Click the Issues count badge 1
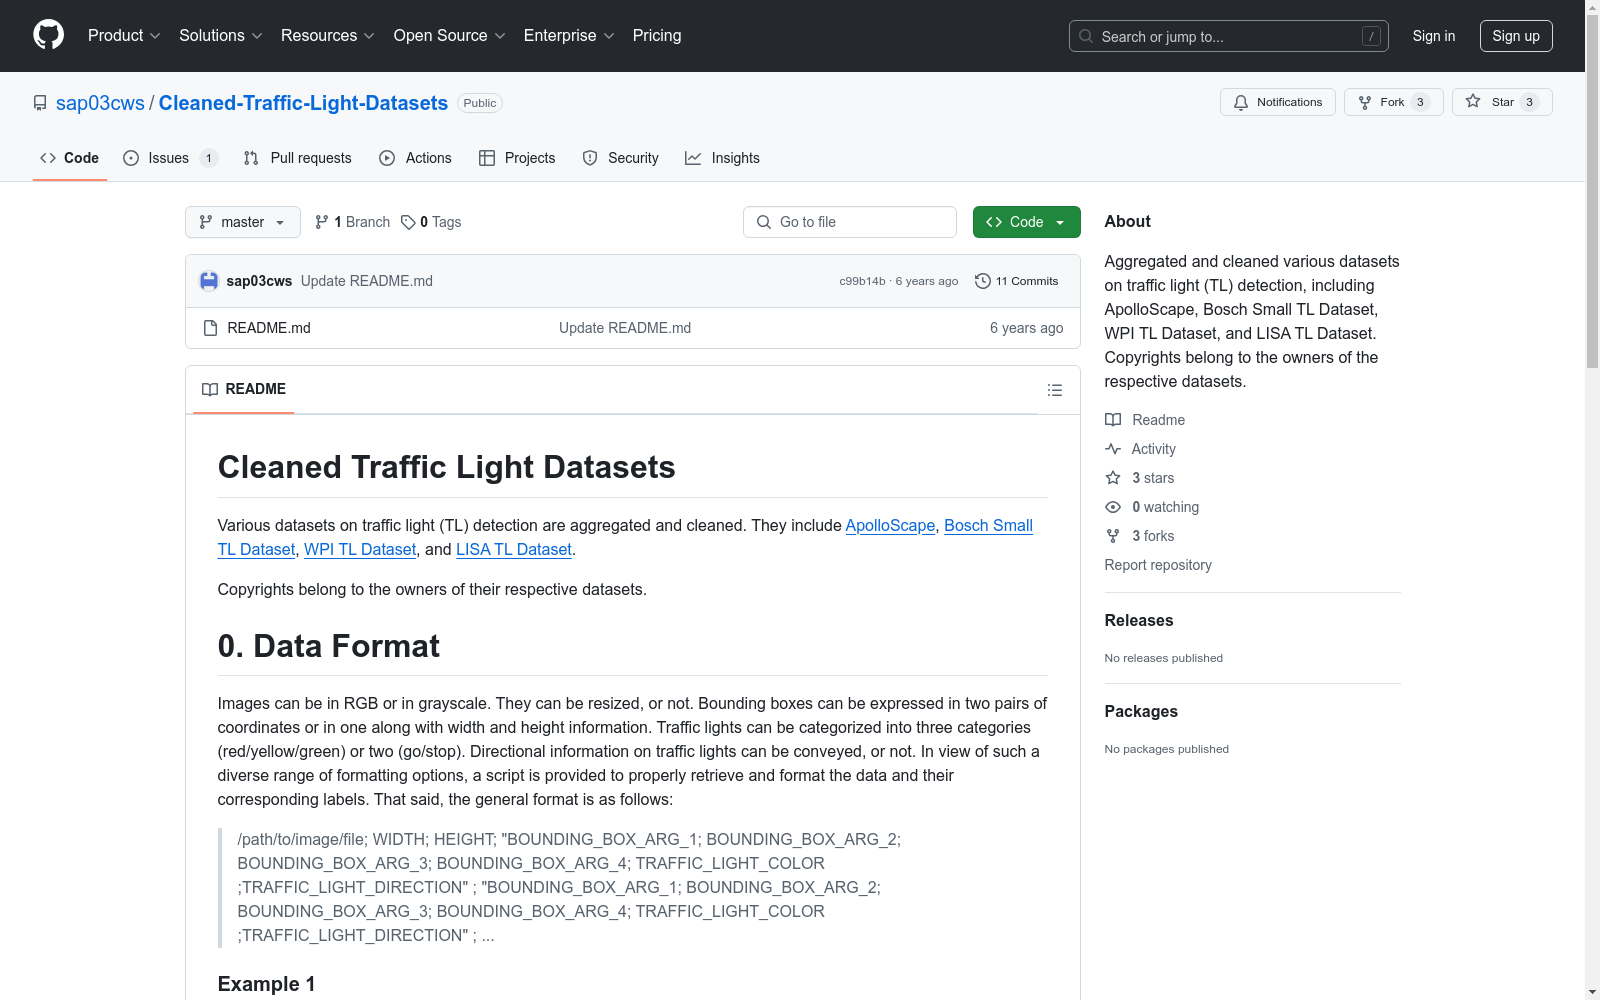 point(208,158)
